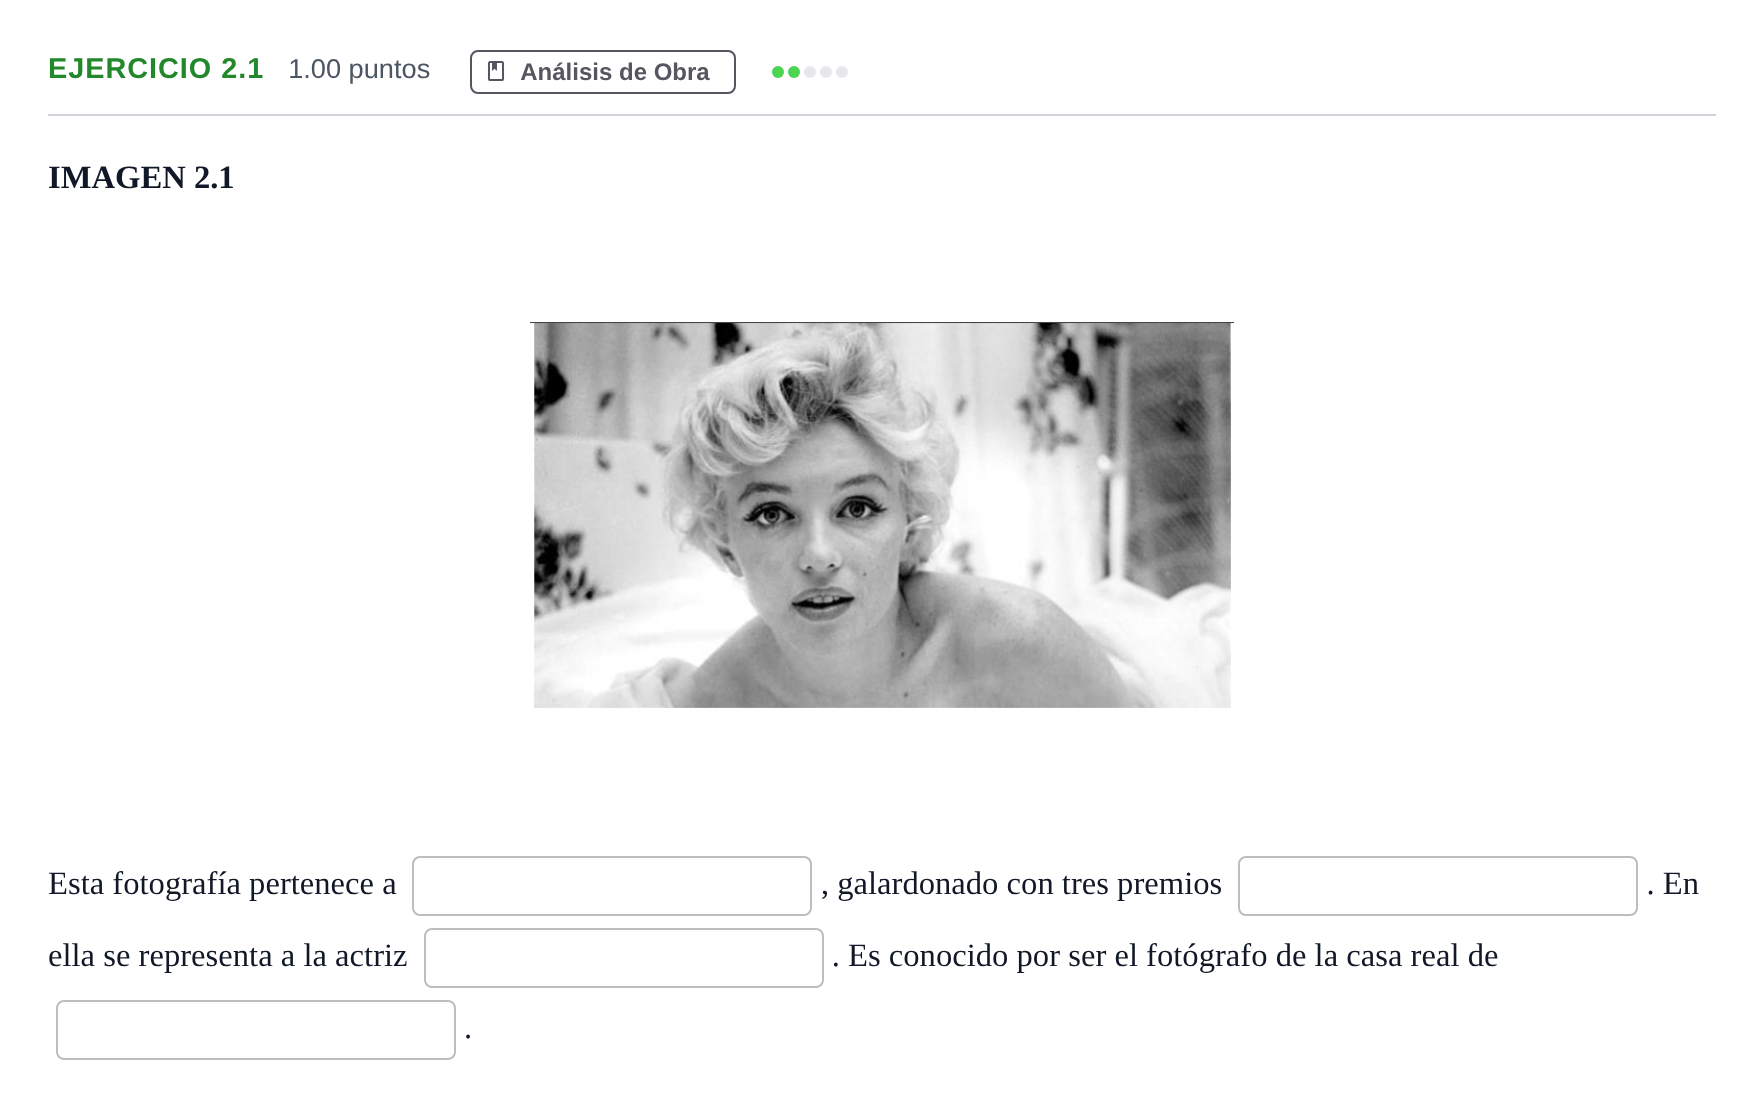
Task: Focus the final blank on the last line
Action: pyautogui.click(x=256, y=1030)
